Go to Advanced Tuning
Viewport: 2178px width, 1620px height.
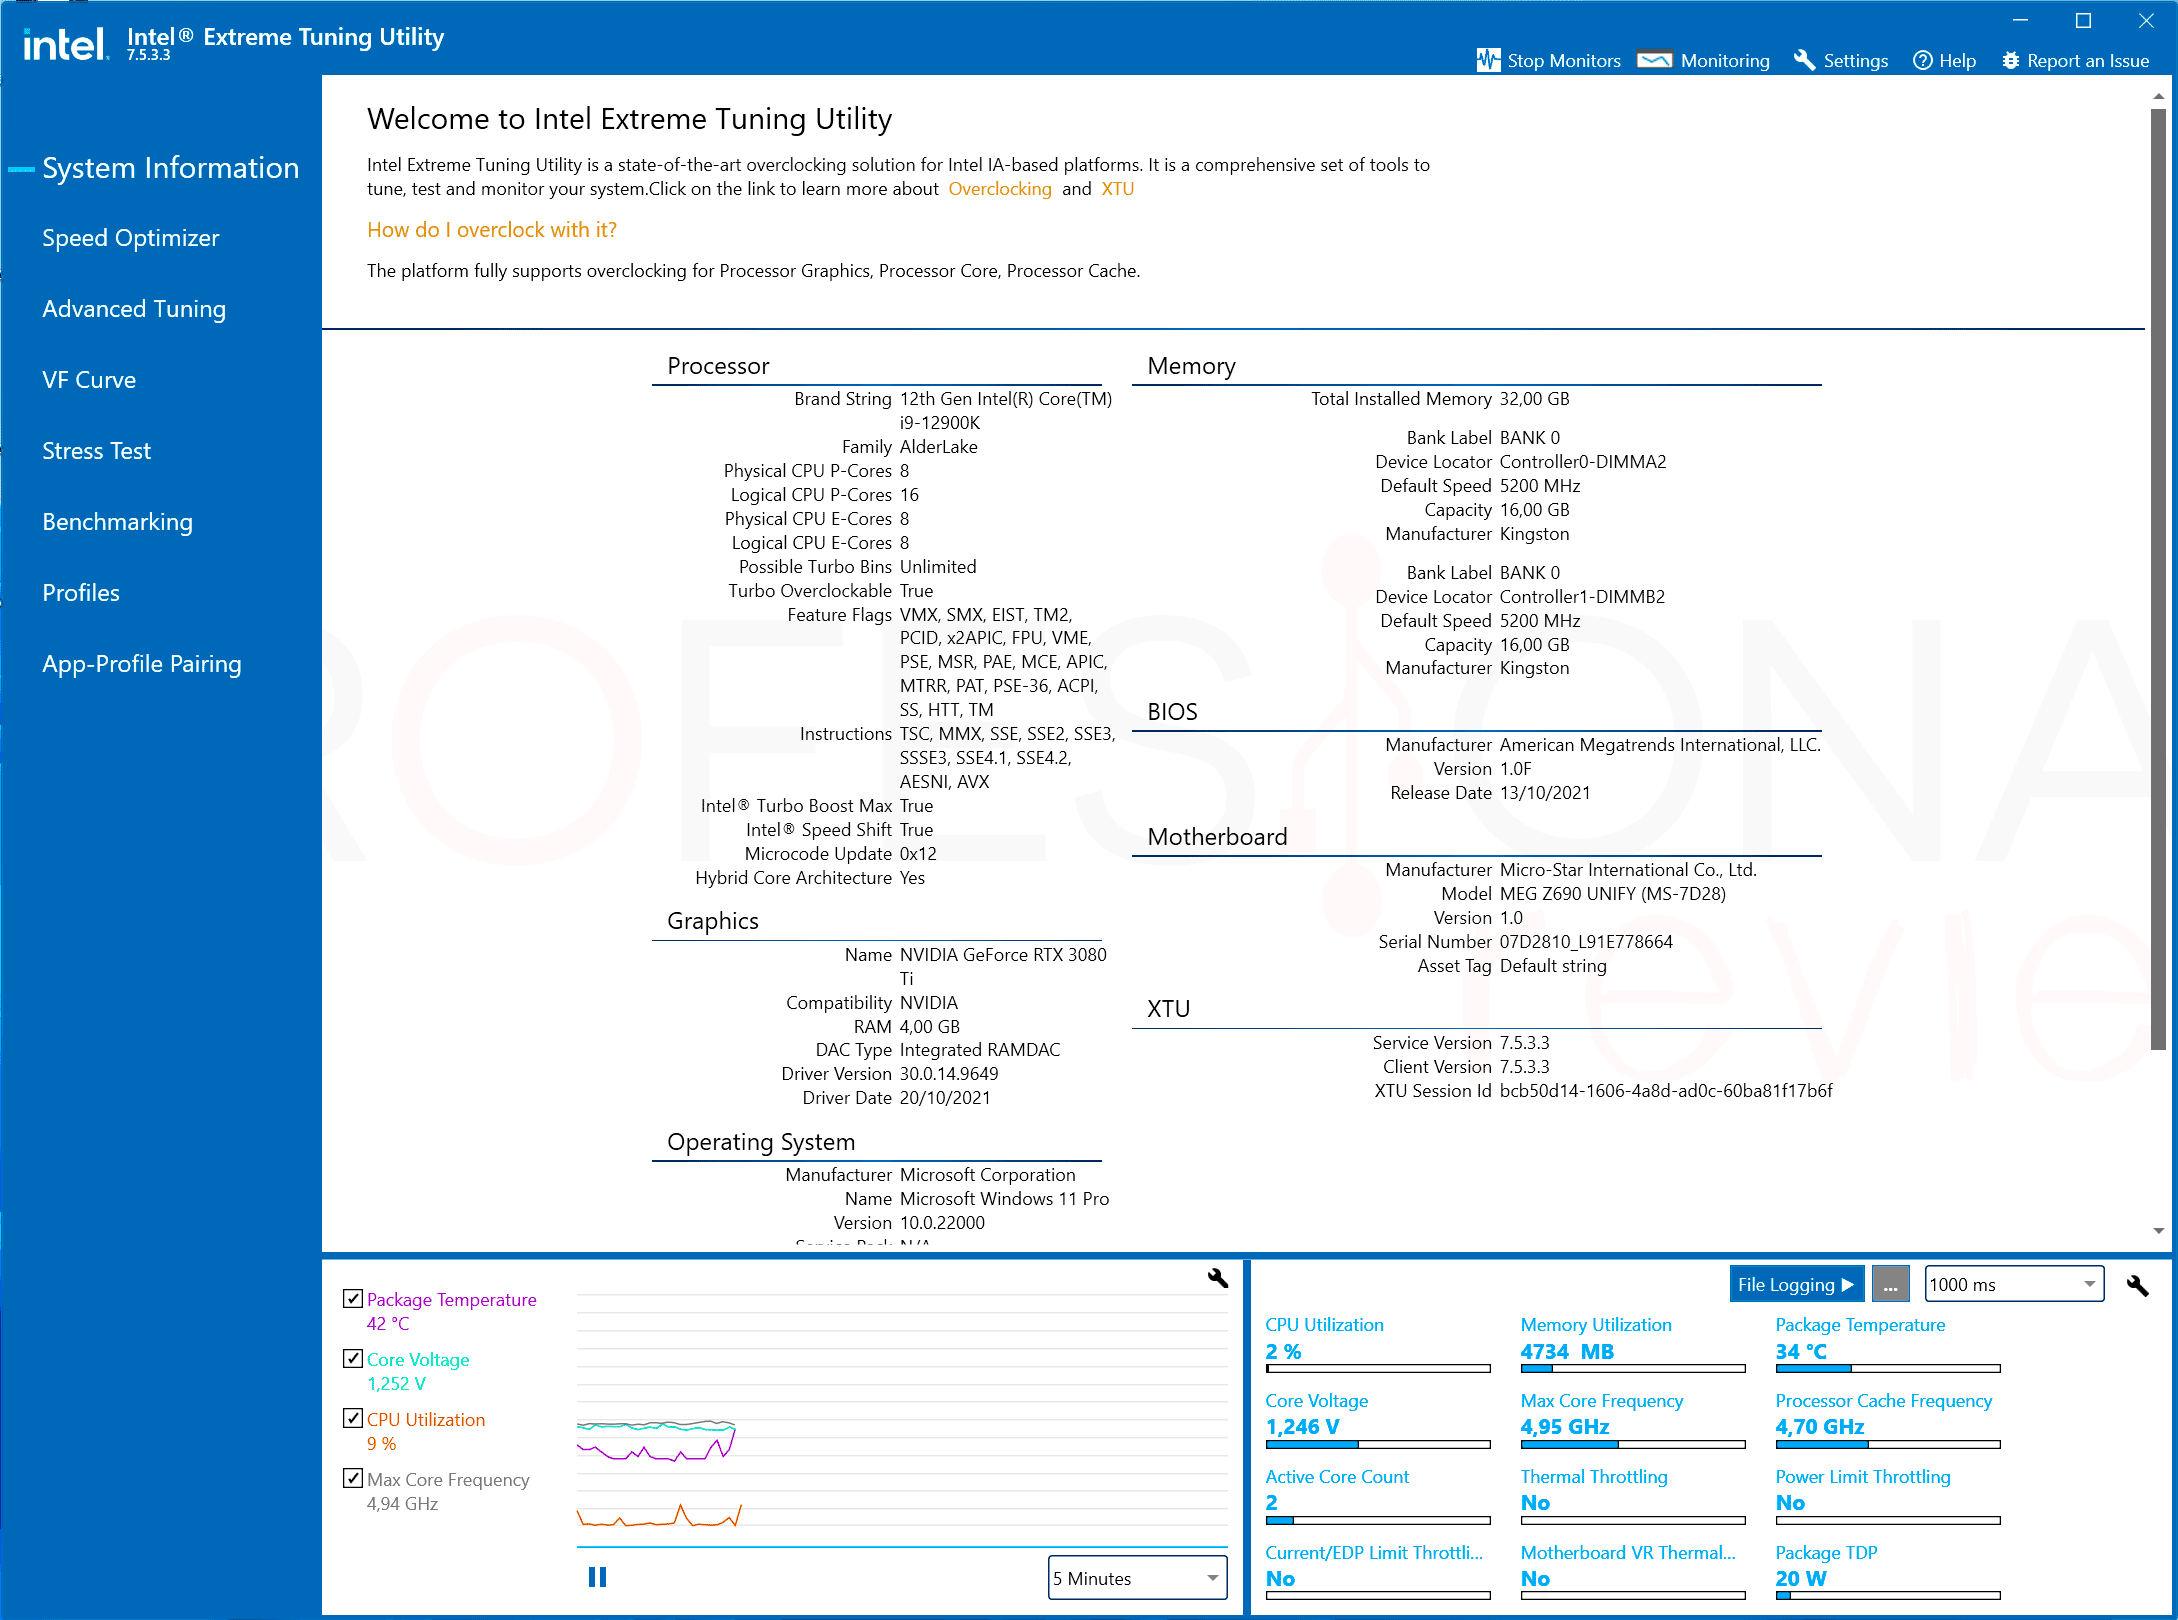(x=134, y=309)
